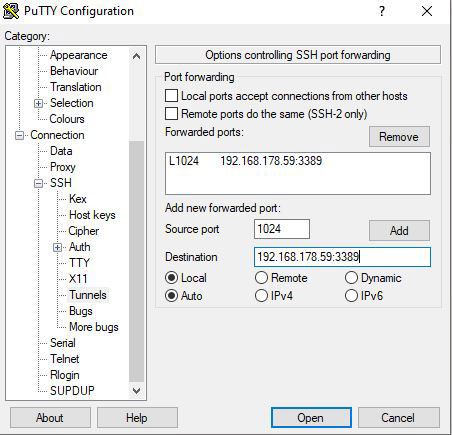This screenshot has width=452, height=435.
Task: Open the SUPDUP category
Action: pos(72,391)
